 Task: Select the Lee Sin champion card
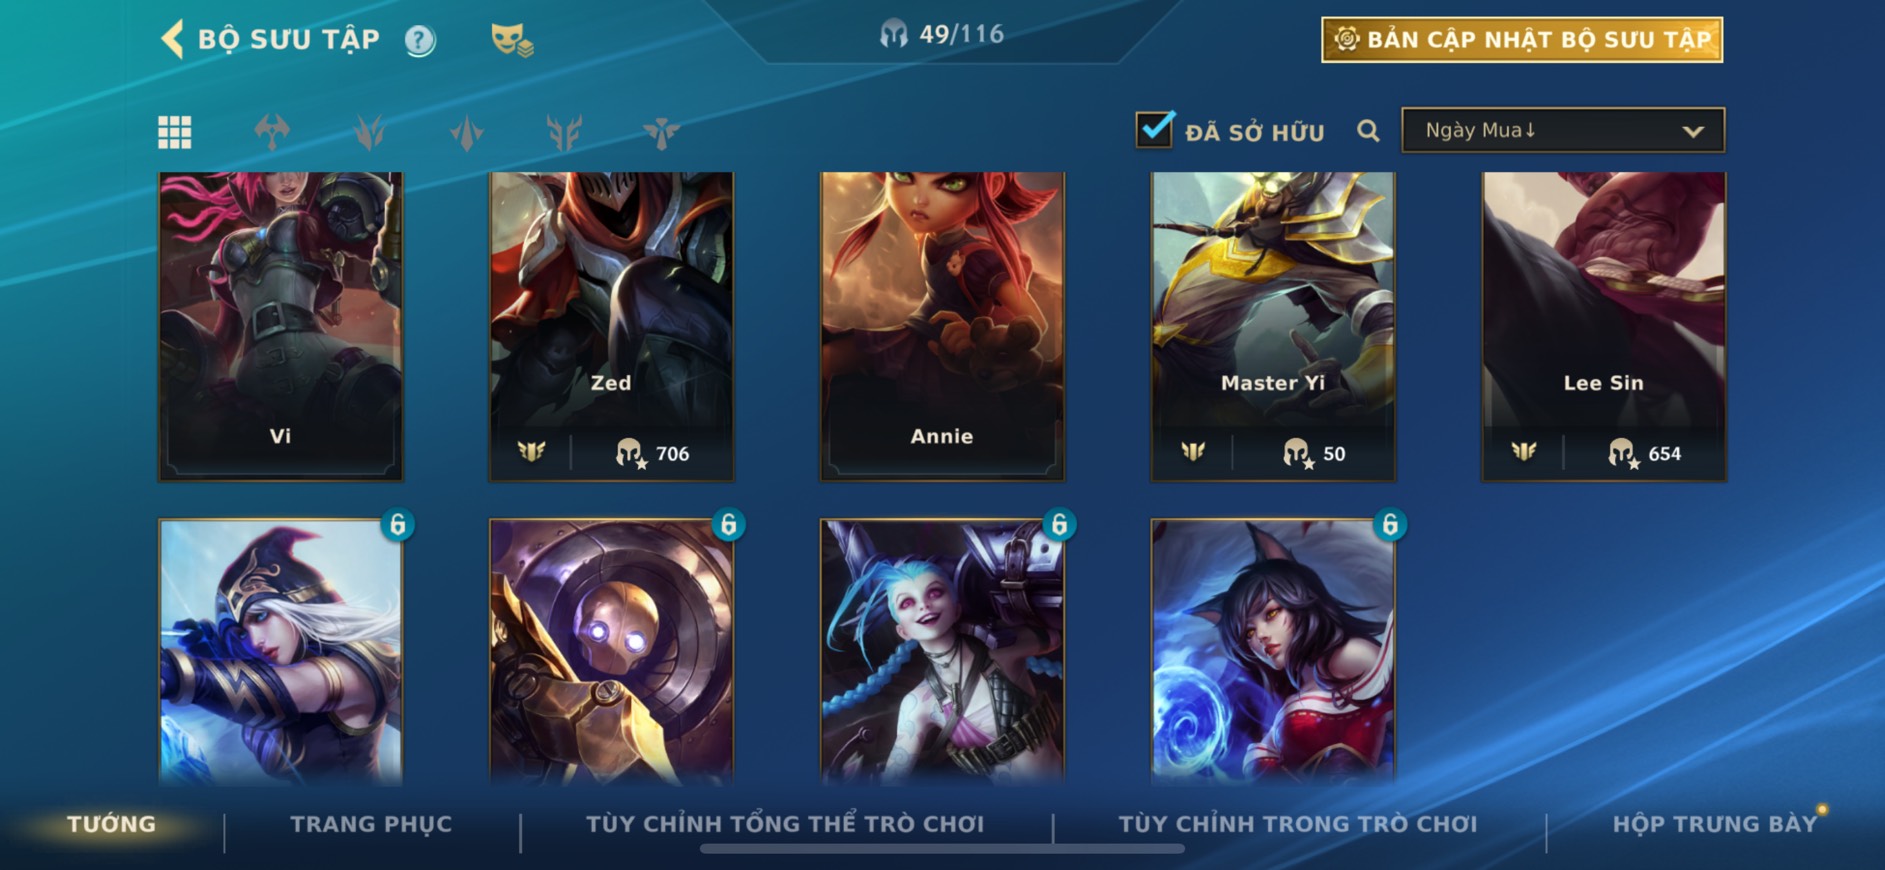click(1604, 326)
